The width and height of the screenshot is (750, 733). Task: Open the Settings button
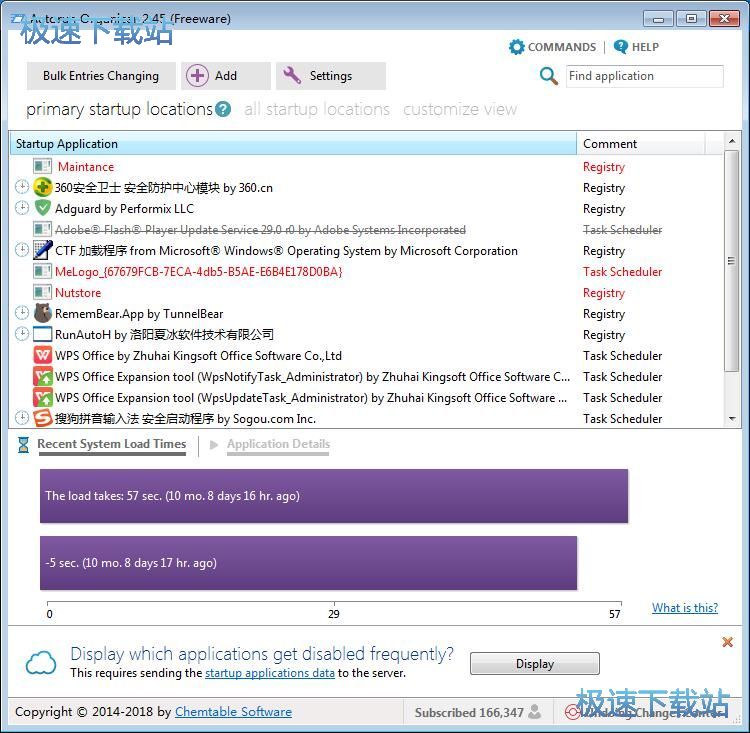(331, 76)
